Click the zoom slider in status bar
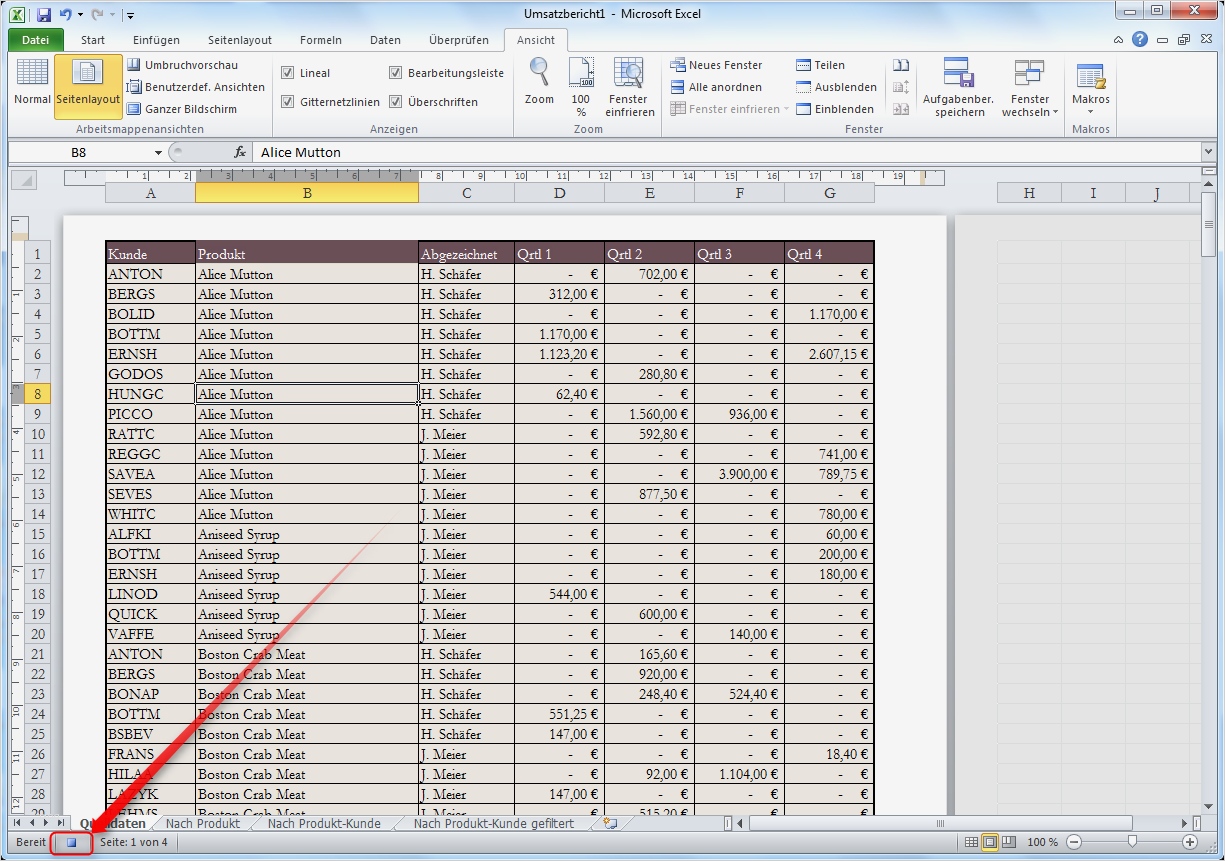The image size is (1225, 861). 1132,843
